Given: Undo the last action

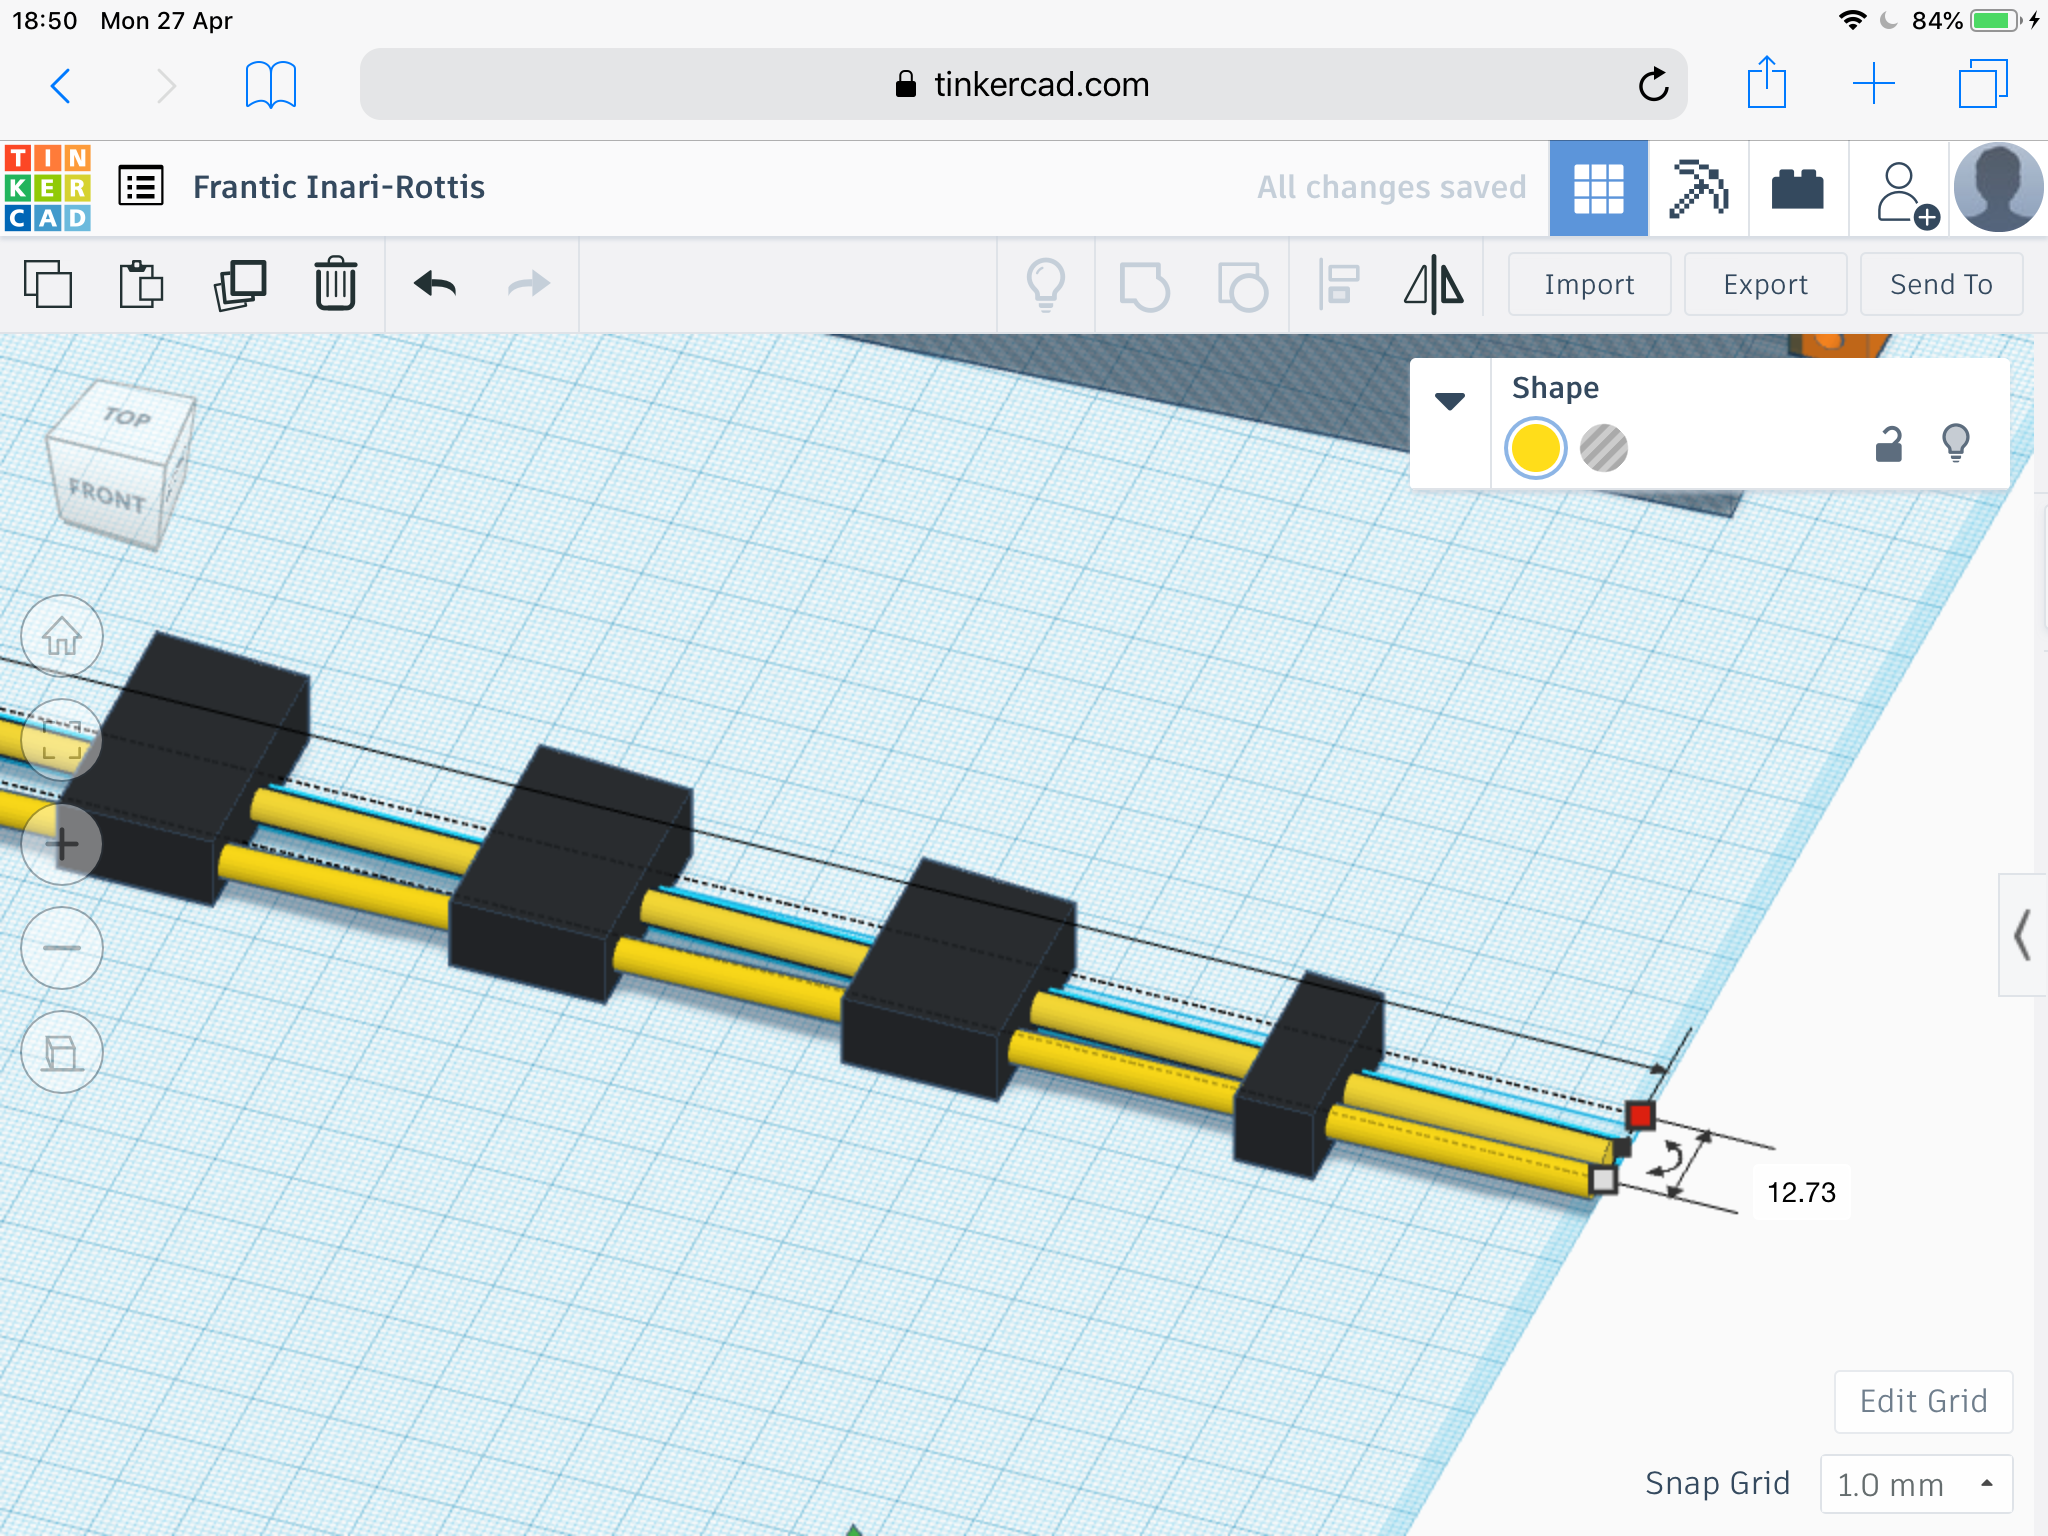Looking at the screenshot, I should click(x=435, y=284).
